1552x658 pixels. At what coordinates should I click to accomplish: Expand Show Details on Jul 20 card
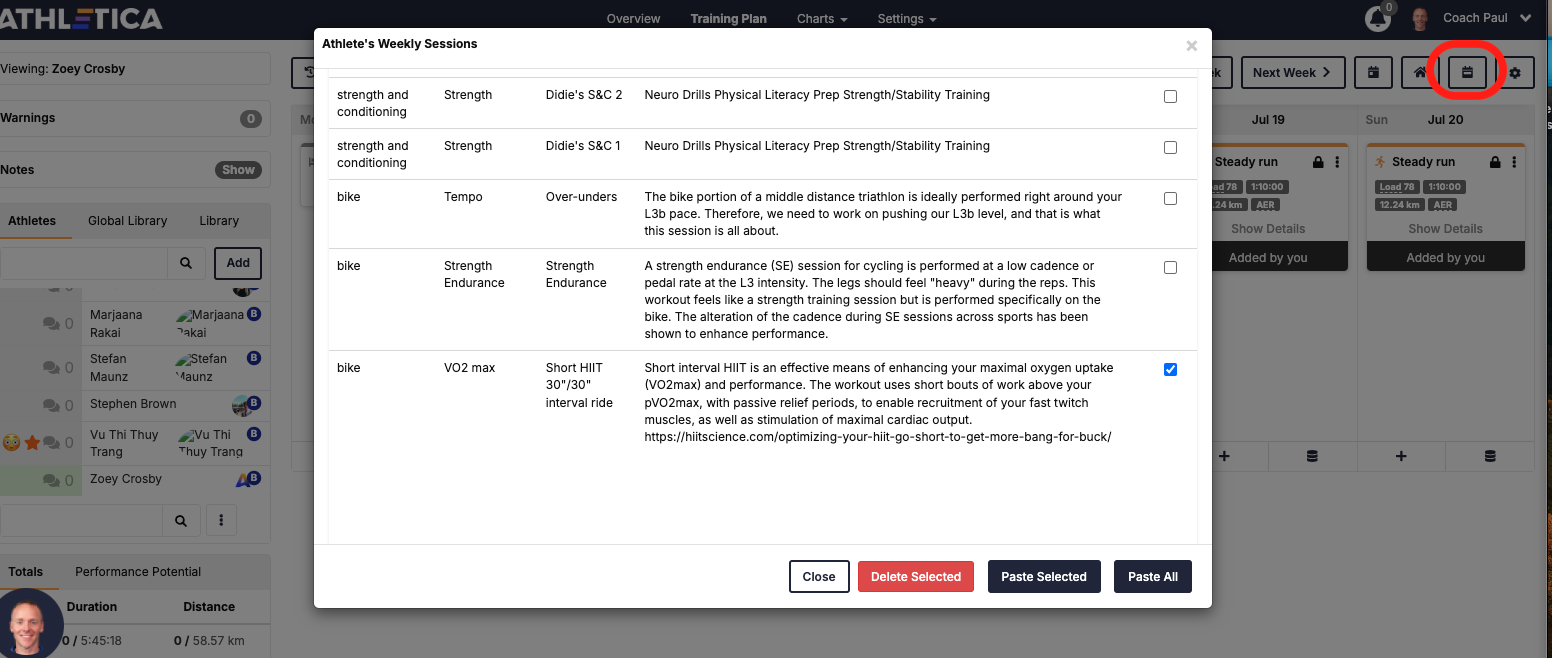[x=1445, y=229]
